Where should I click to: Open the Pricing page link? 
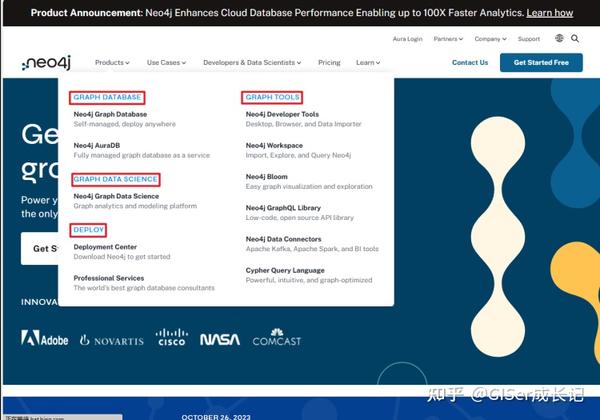click(x=329, y=63)
